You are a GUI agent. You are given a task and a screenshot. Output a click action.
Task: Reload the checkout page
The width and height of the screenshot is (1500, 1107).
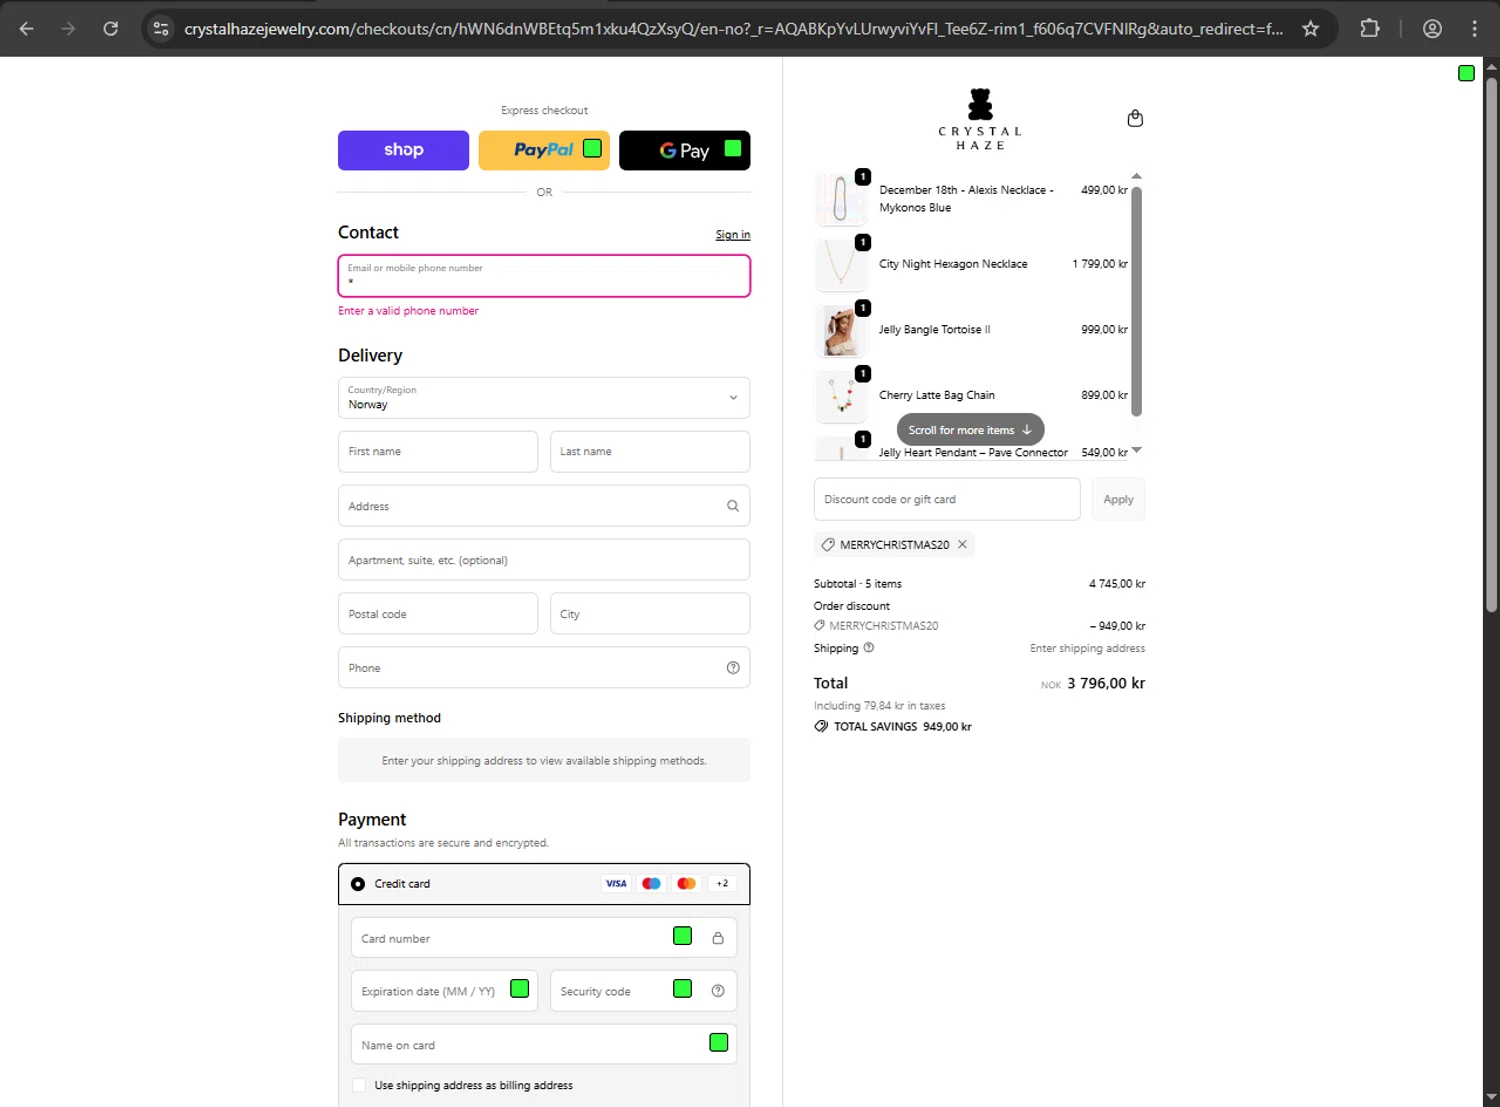point(111,29)
